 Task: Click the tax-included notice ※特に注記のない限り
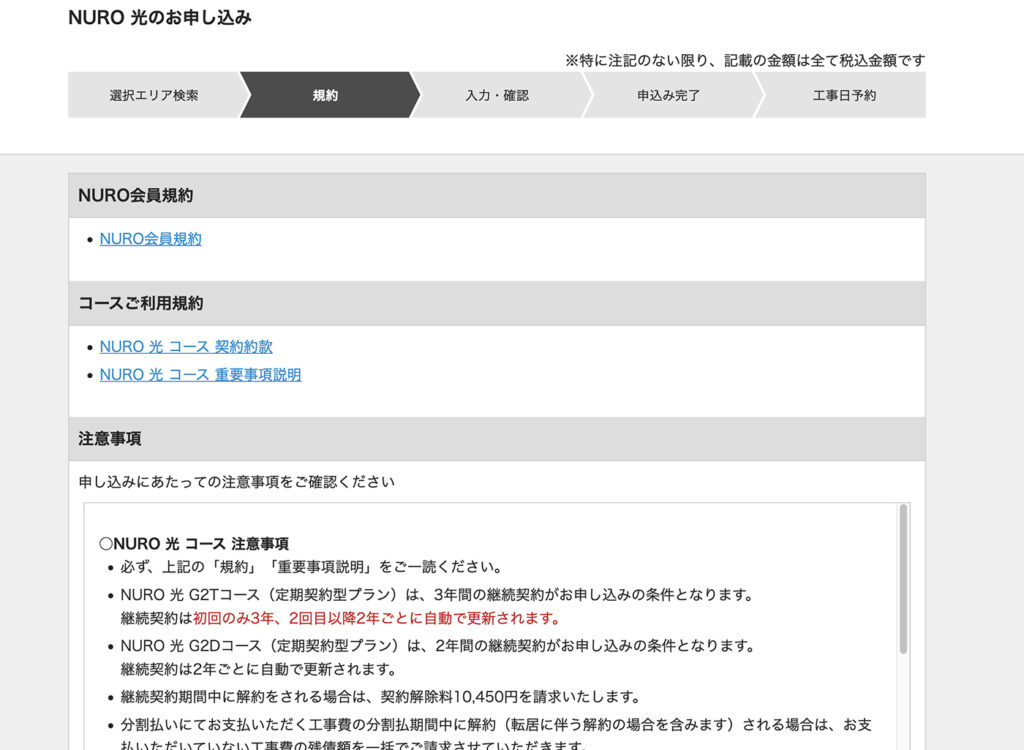point(745,61)
